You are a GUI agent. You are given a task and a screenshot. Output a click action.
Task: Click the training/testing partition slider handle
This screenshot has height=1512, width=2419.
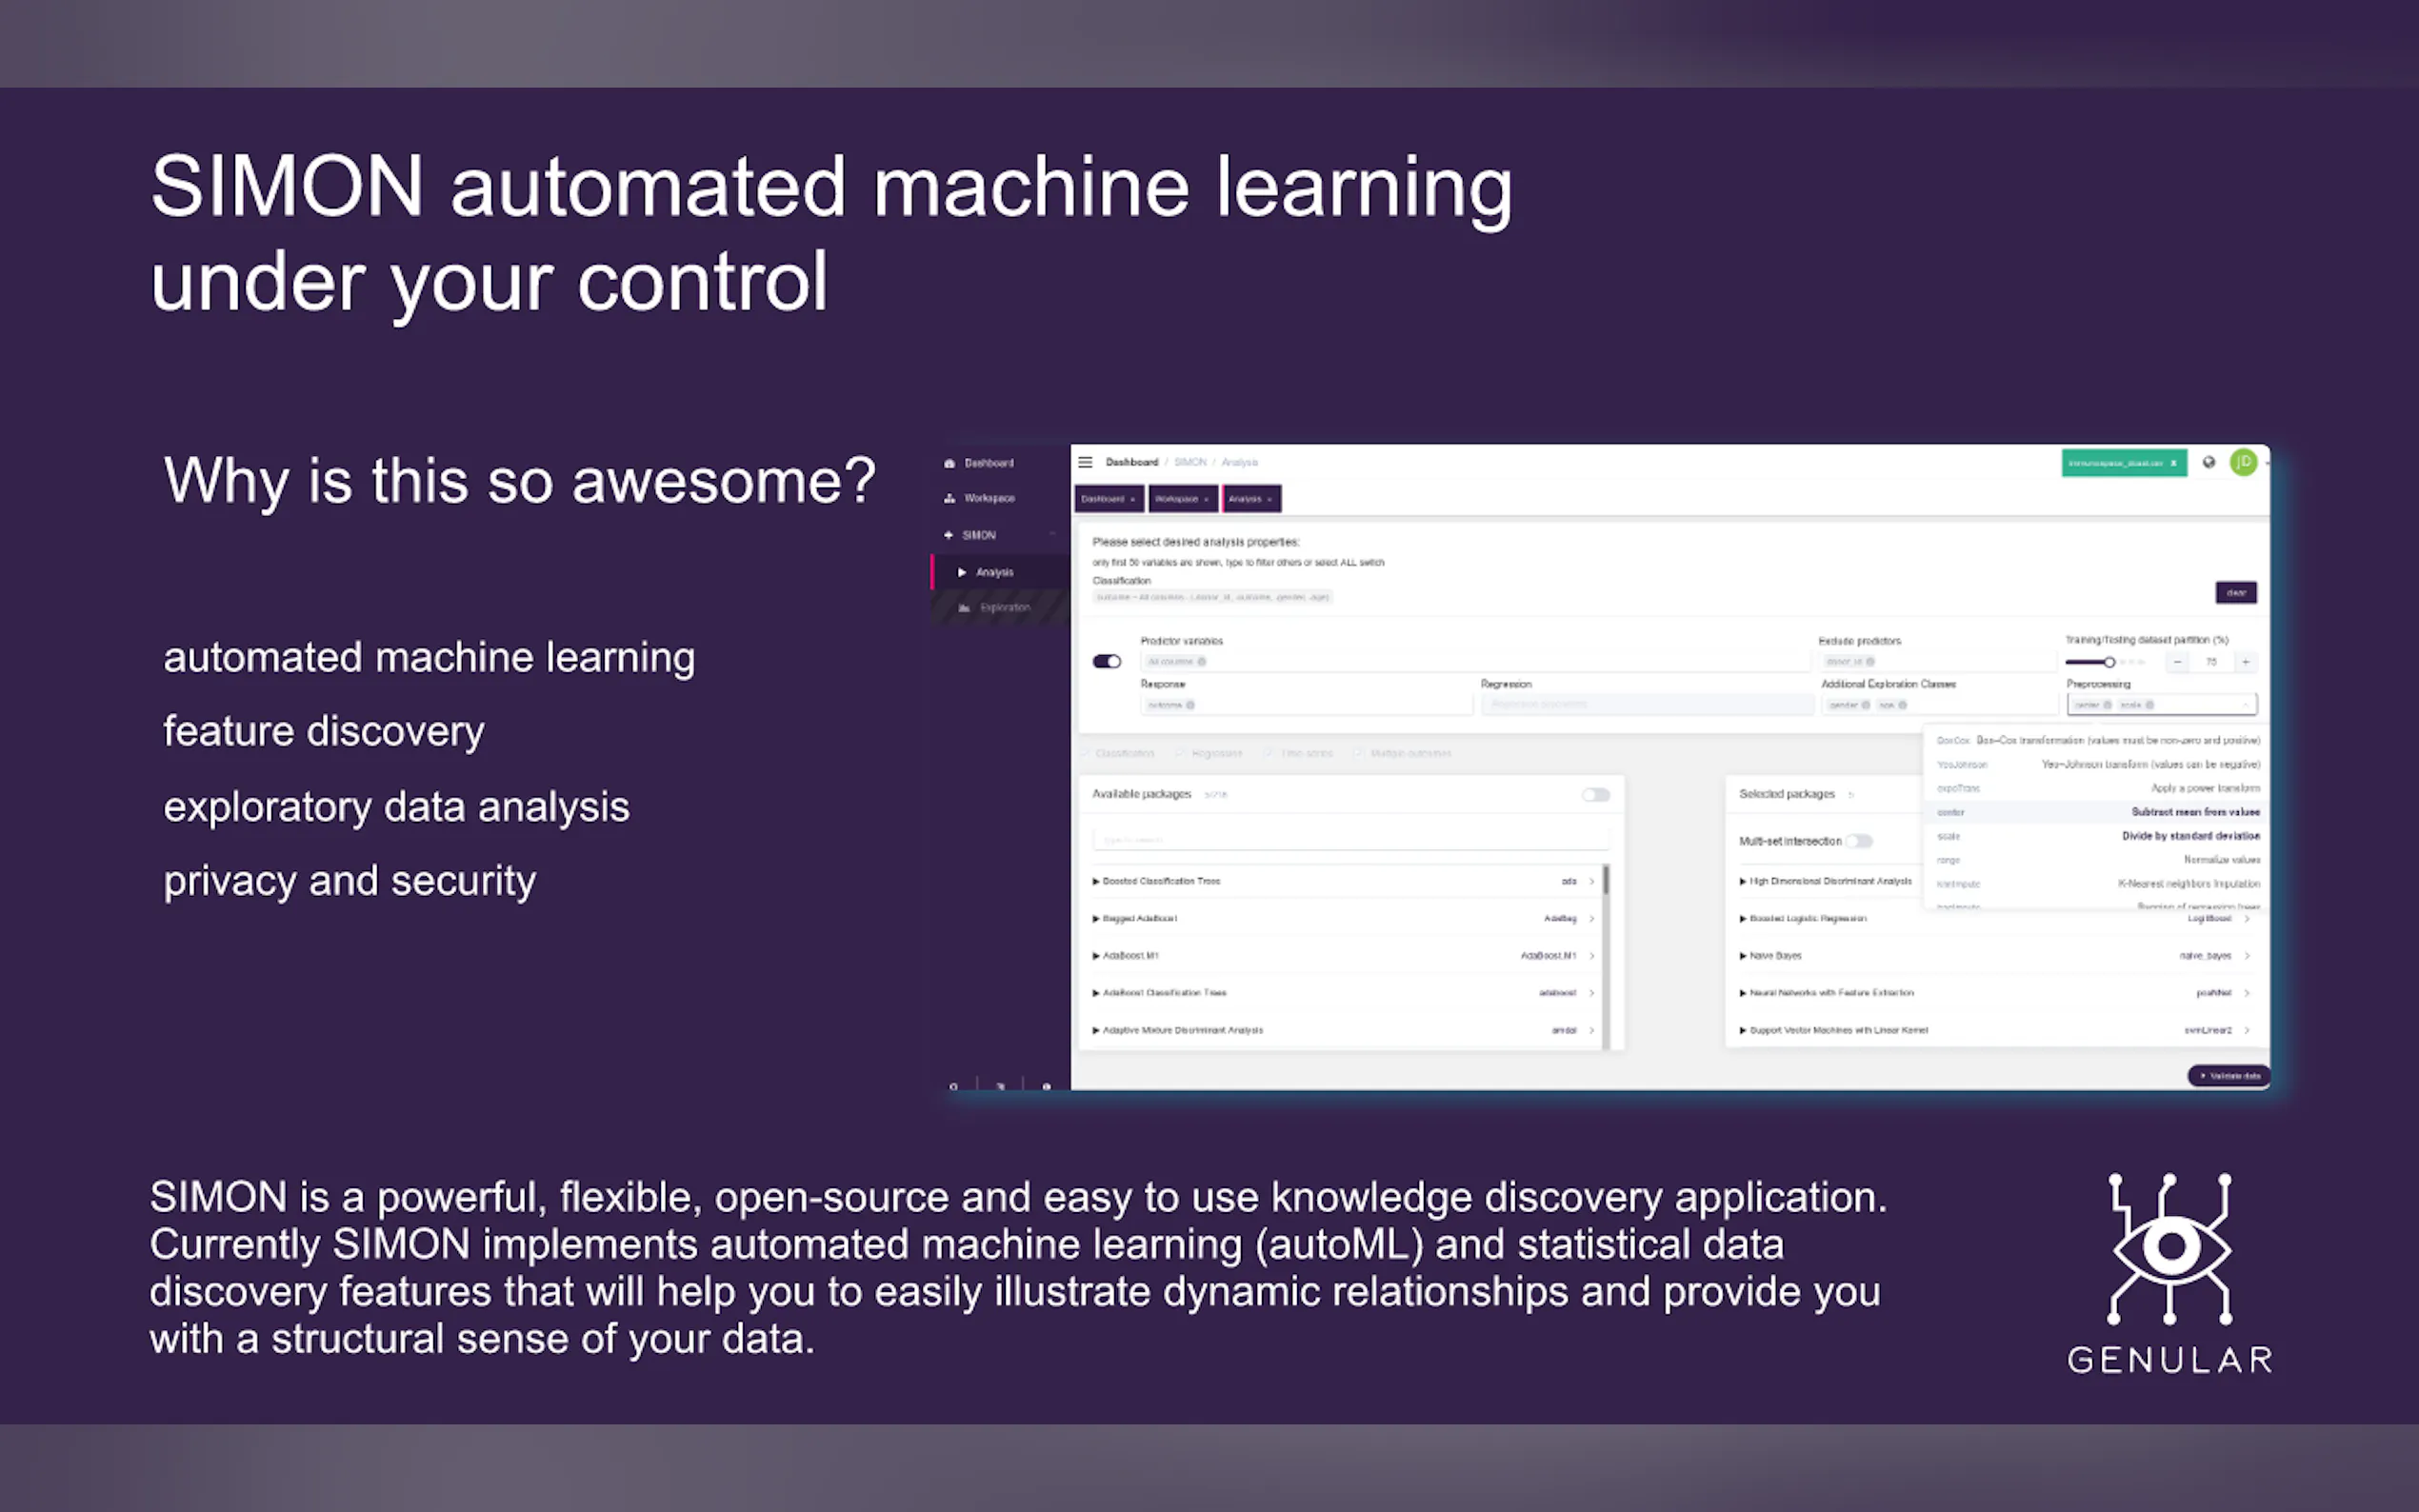[2109, 662]
